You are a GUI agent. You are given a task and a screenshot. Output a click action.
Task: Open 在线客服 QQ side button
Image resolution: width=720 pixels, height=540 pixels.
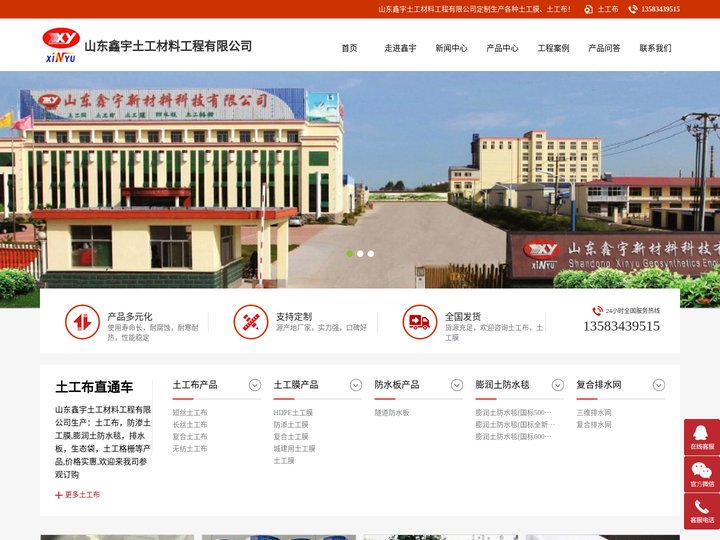click(x=702, y=437)
